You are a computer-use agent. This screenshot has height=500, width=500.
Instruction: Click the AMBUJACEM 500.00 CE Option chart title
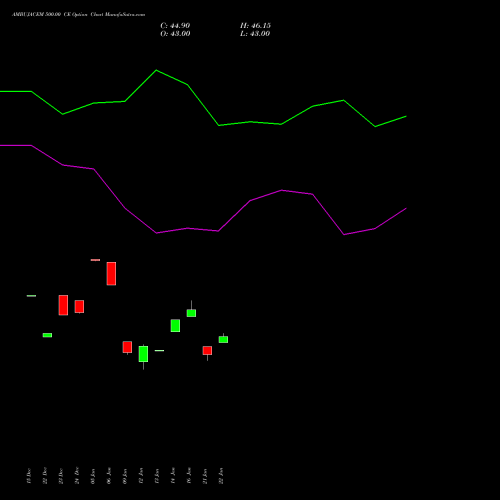pyautogui.click(x=78, y=15)
